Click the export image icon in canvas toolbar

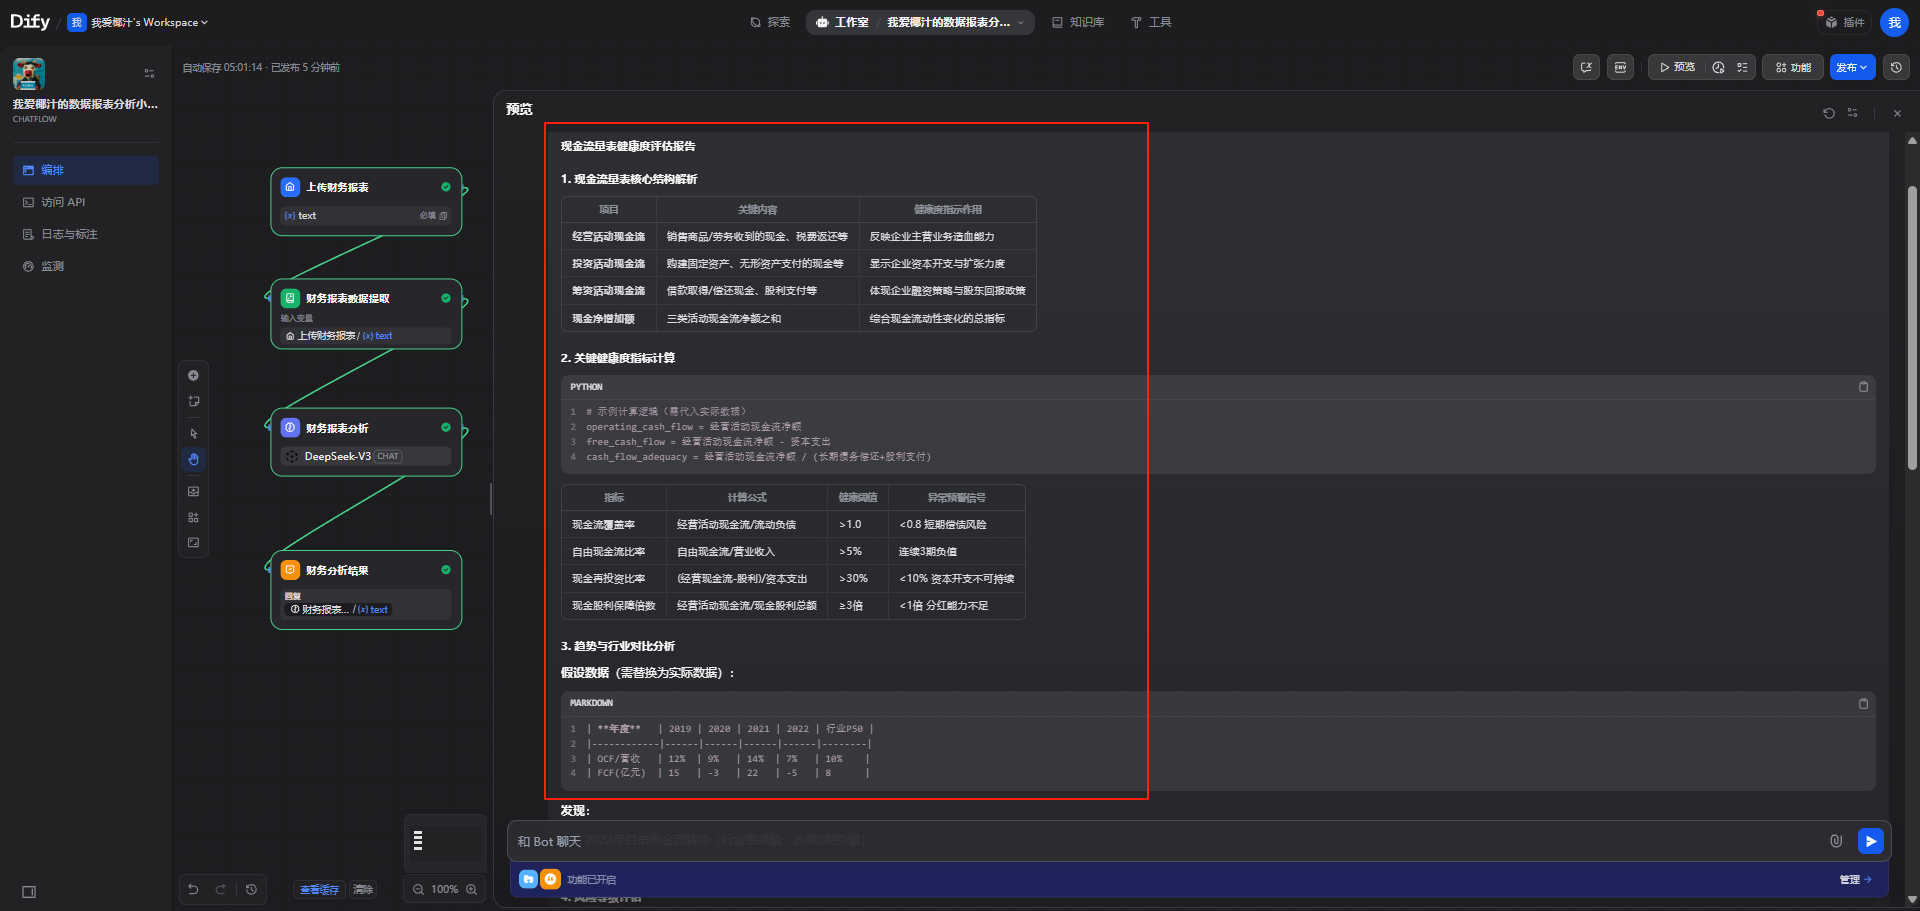193,491
